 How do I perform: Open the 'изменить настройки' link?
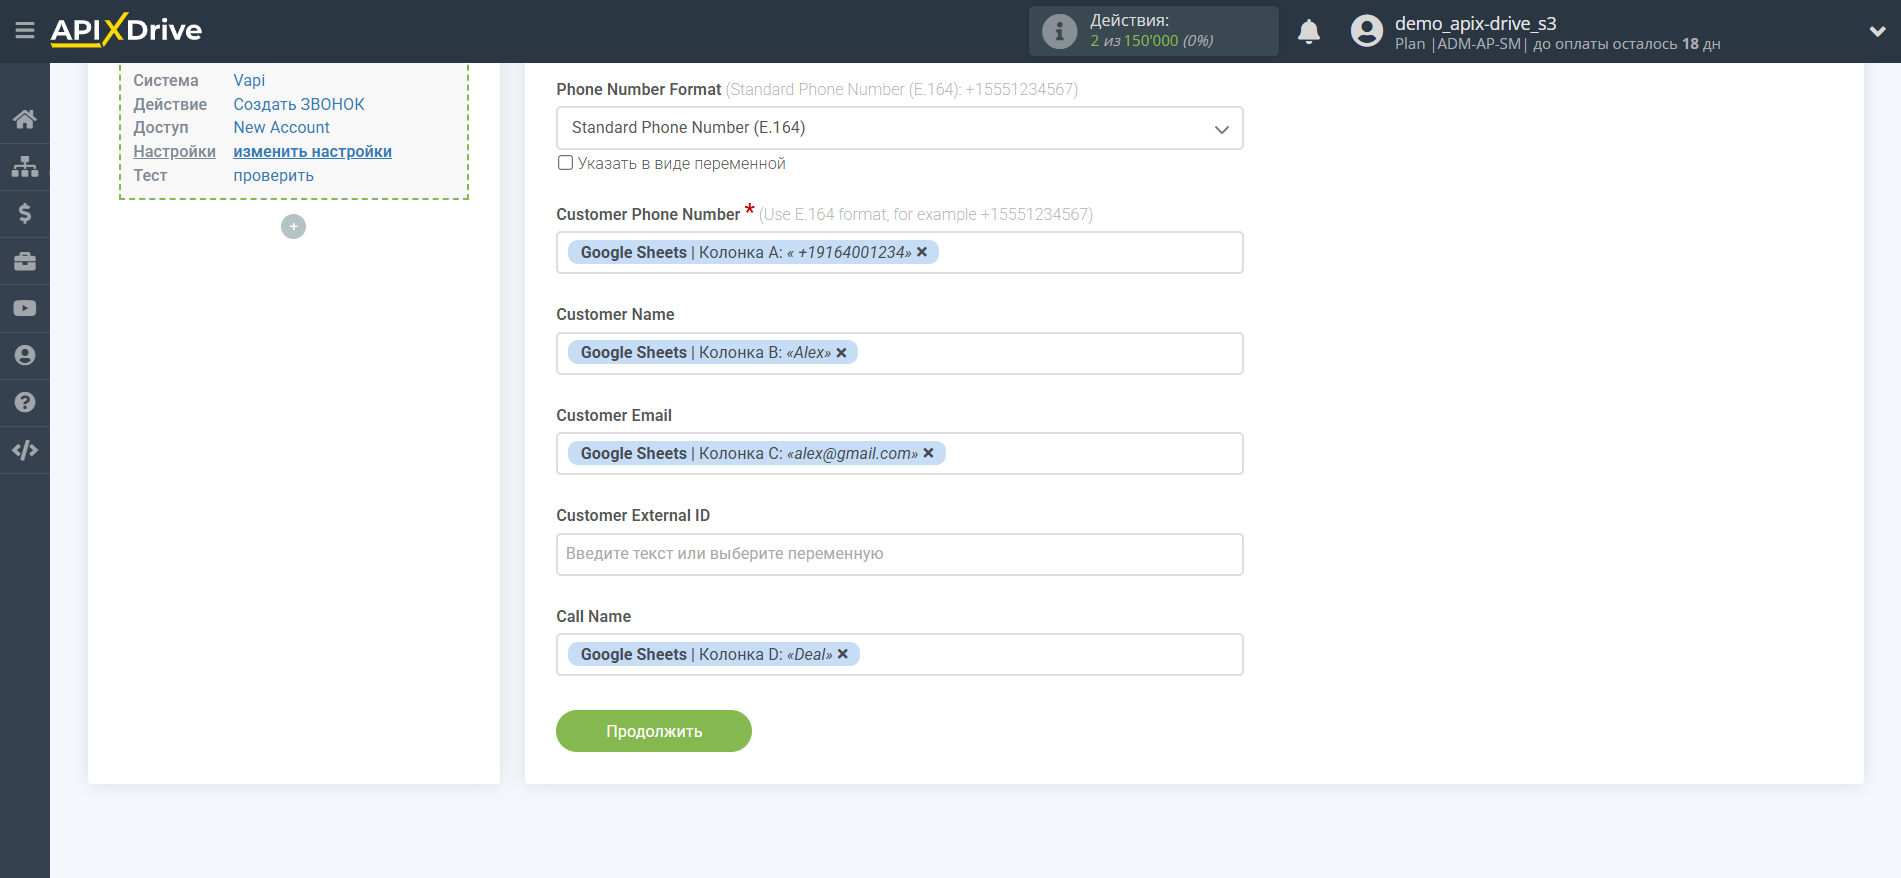click(x=313, y=152)
